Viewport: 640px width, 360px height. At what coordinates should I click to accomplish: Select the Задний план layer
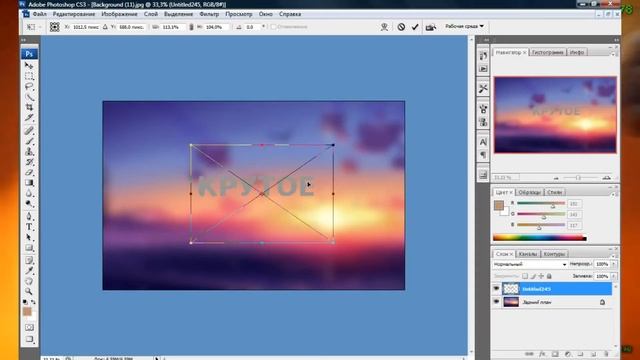pyautogui.click(x=558, y=302)
